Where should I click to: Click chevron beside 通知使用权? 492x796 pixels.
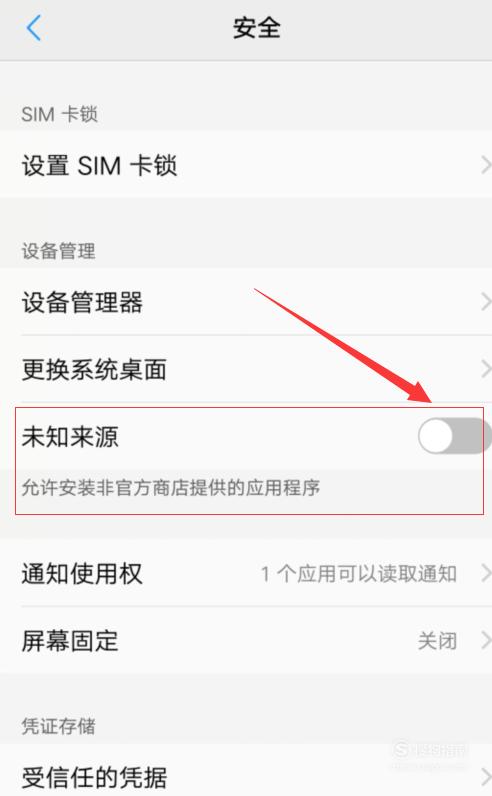pyautogui.click(x=486, y=574)
